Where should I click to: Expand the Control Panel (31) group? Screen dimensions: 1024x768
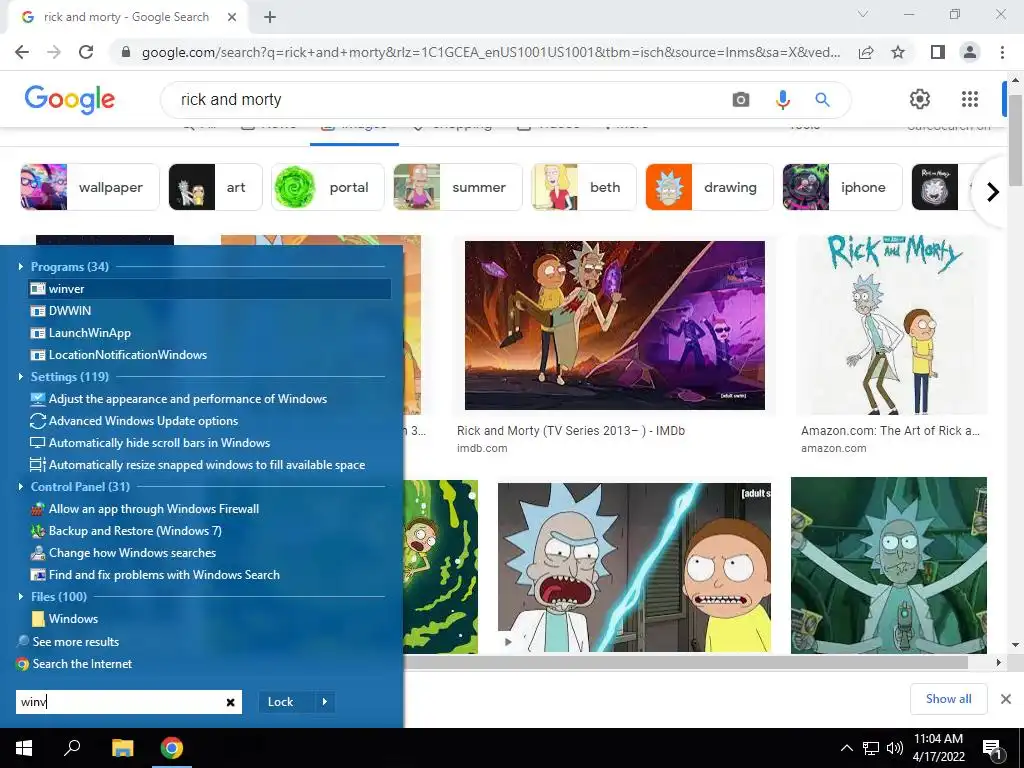pyautogui.click(x=20, y=487)
